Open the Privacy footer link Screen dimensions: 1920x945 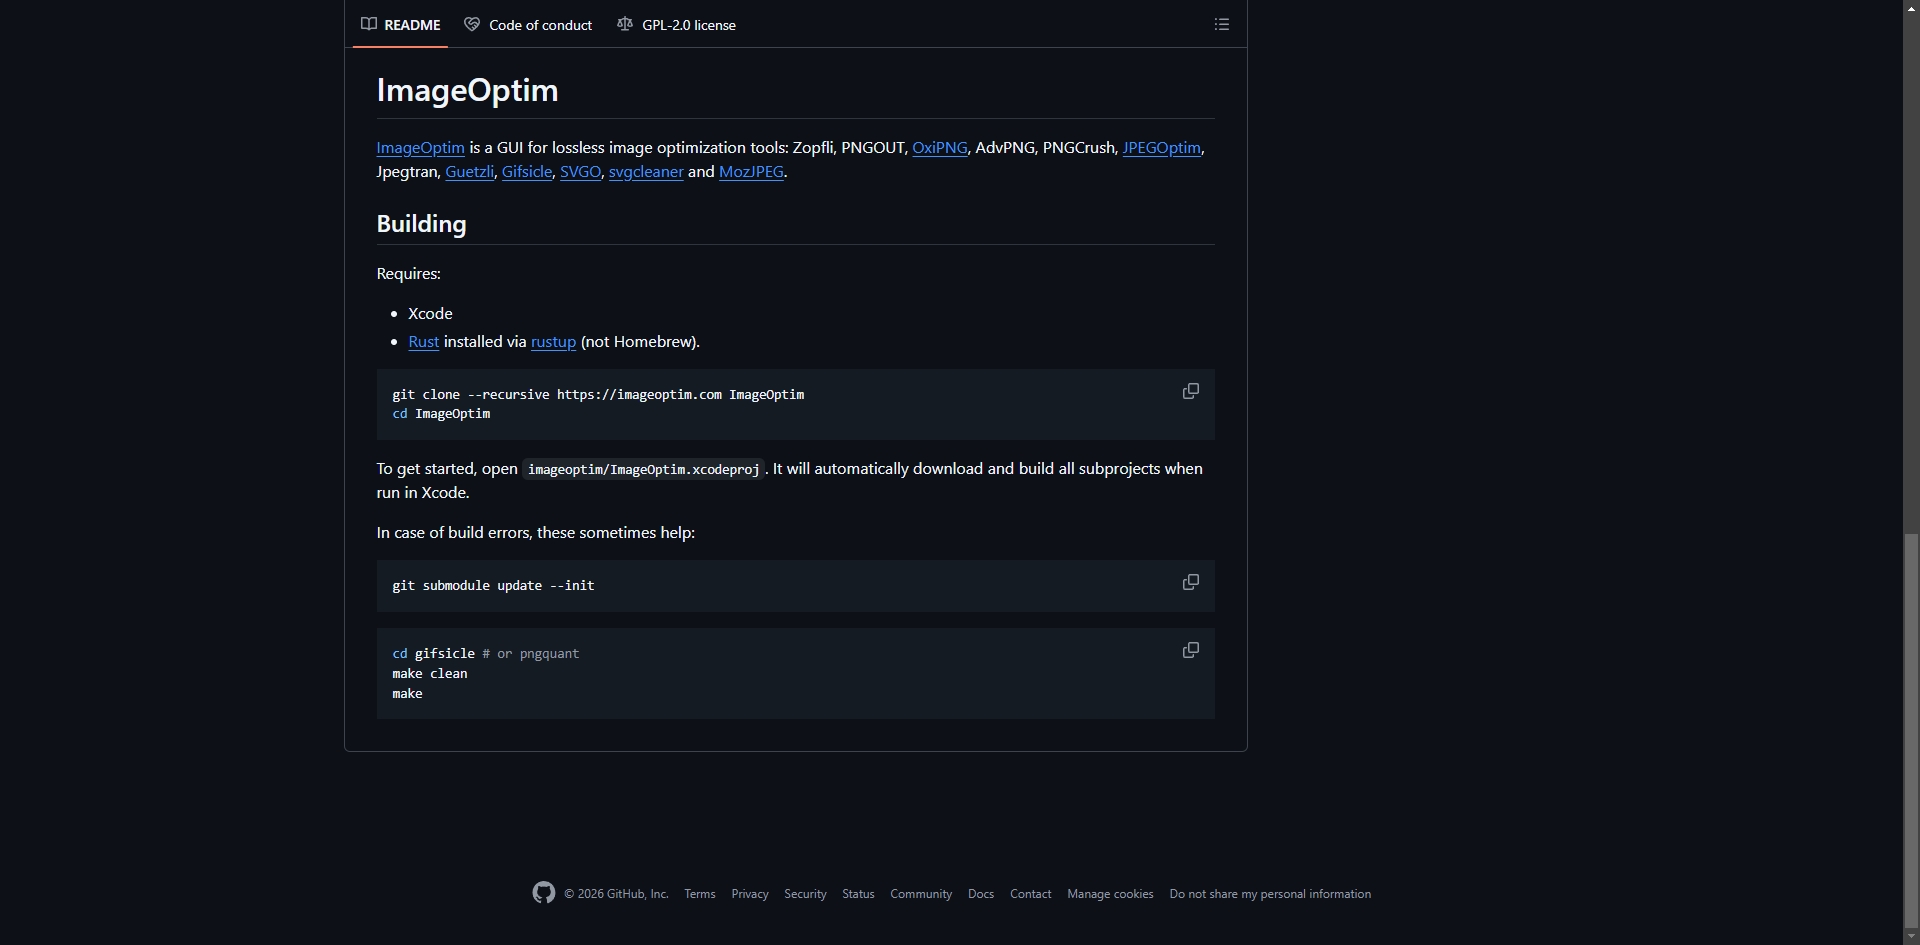pyautogui.click(x=750, y=894)
